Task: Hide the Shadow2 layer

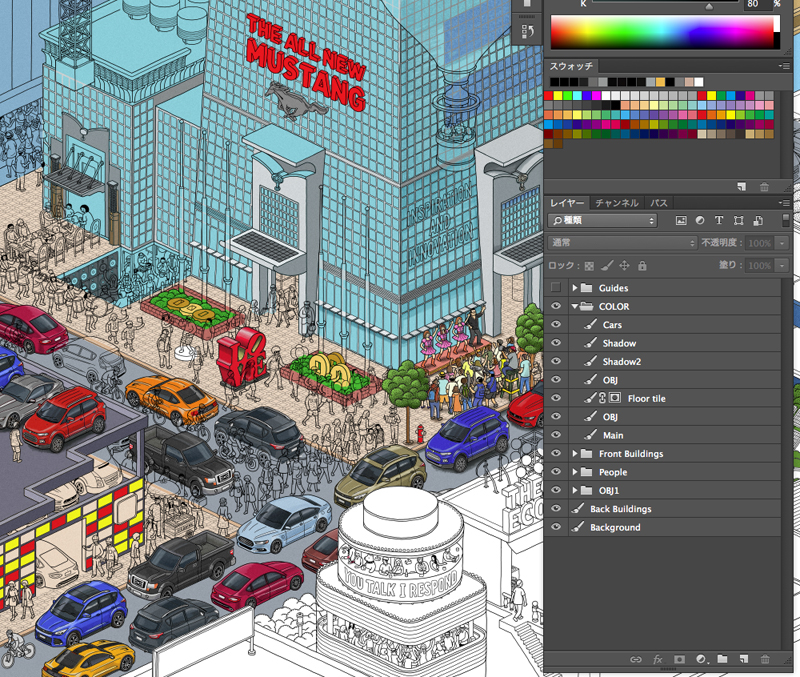Action: point(556,361)
